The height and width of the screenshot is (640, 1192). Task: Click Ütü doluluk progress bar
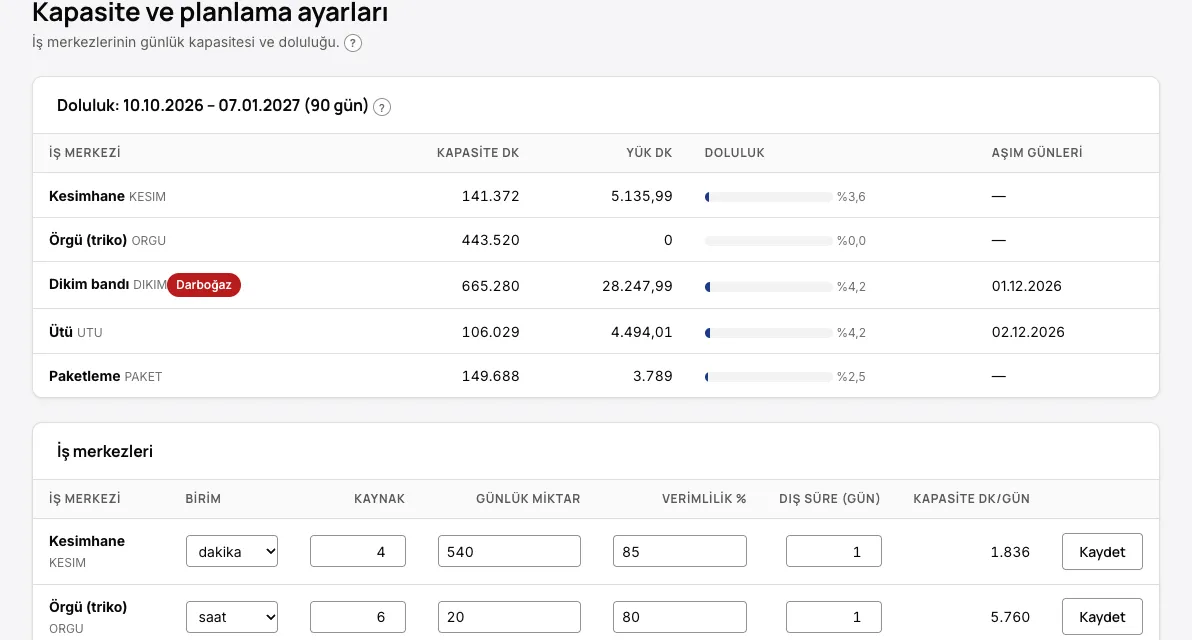click(769, 332)
